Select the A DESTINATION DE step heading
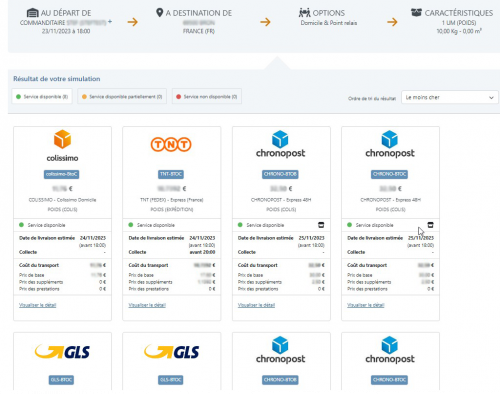 [199, 13]
